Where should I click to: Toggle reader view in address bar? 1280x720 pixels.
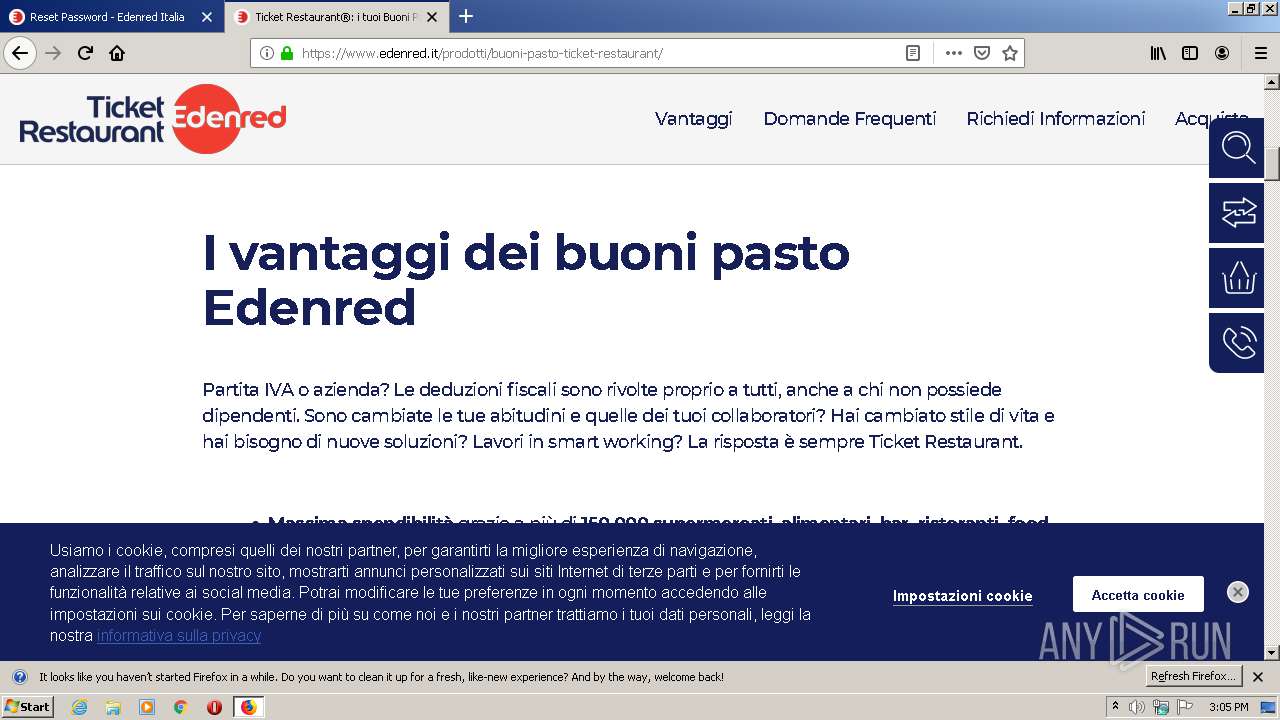913,53
